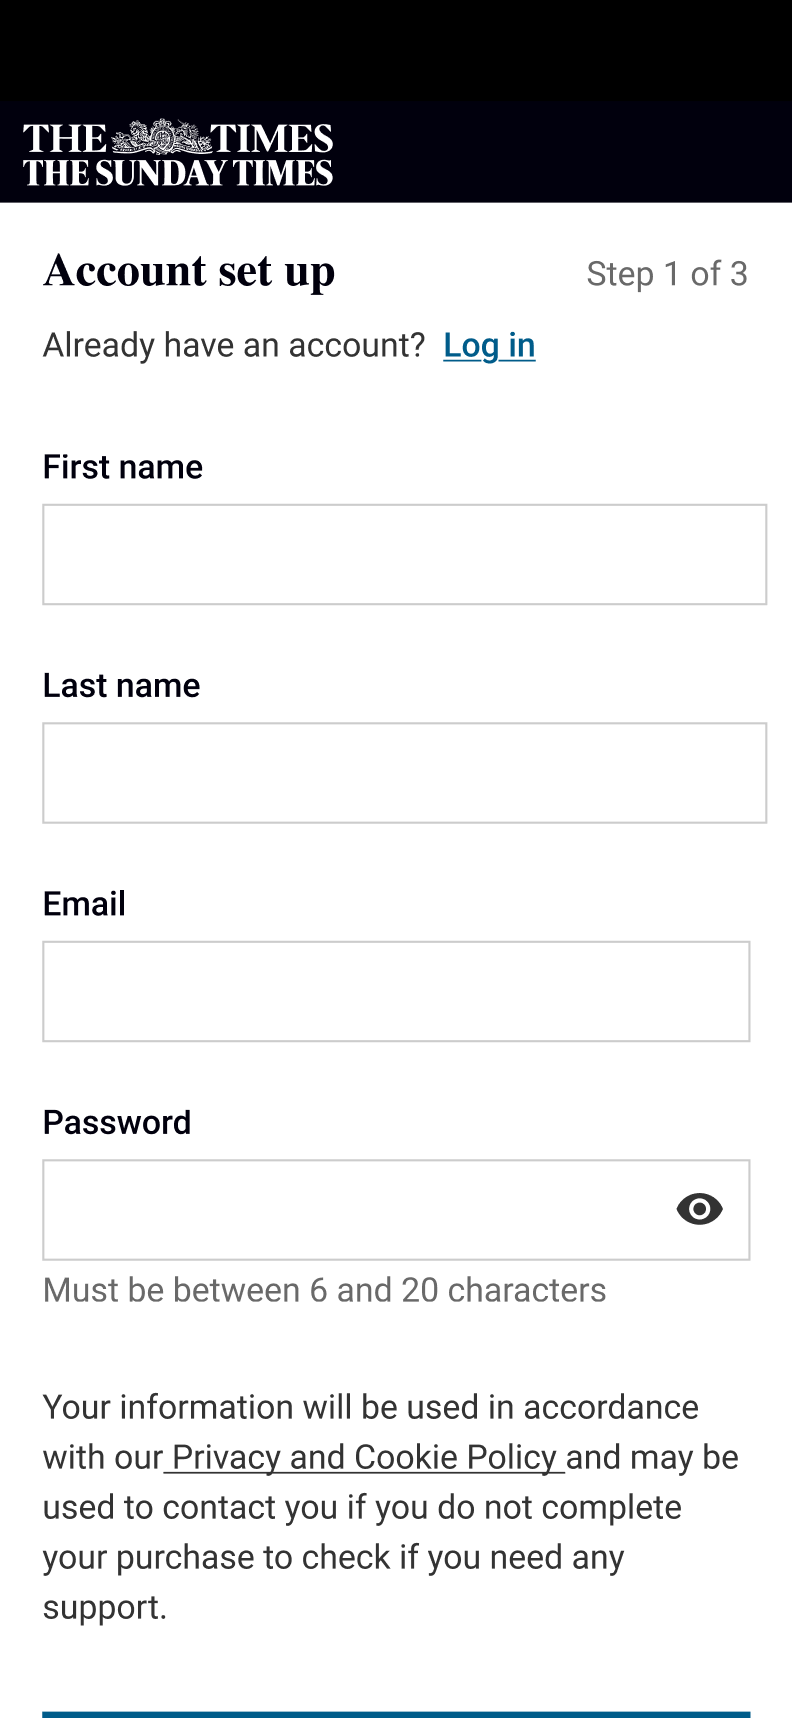Toggle password visibility eye icon
Viewport: 792px width, 1718px height.
point(699,1209)
